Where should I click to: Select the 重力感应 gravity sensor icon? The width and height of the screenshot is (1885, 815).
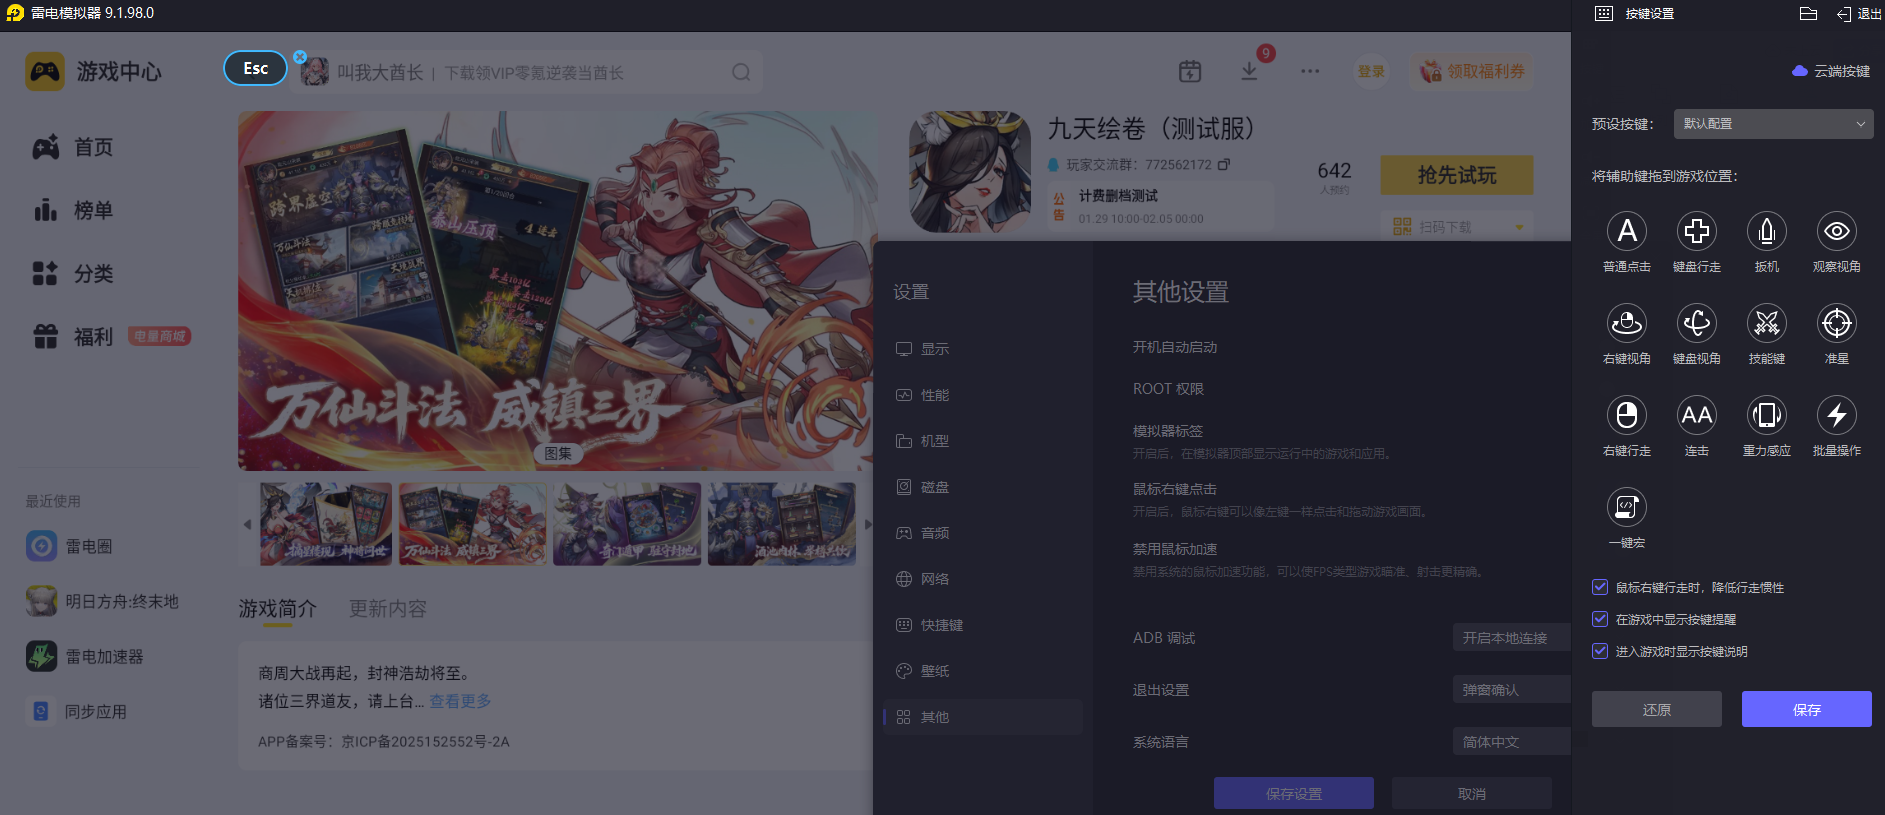pos(1767,415)
